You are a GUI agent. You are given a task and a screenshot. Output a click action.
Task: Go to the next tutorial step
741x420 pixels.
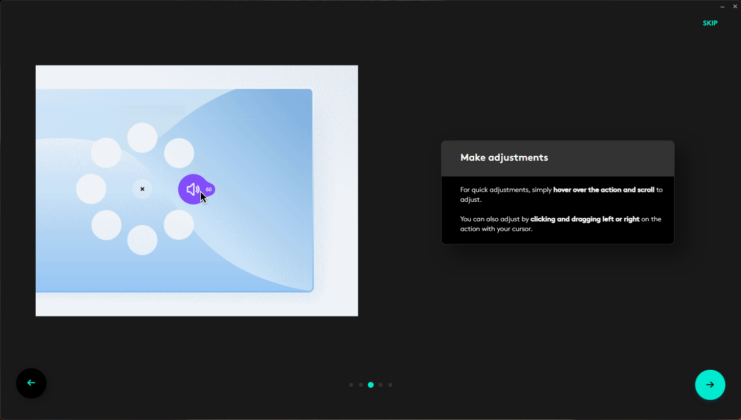[x=710, y=385]
